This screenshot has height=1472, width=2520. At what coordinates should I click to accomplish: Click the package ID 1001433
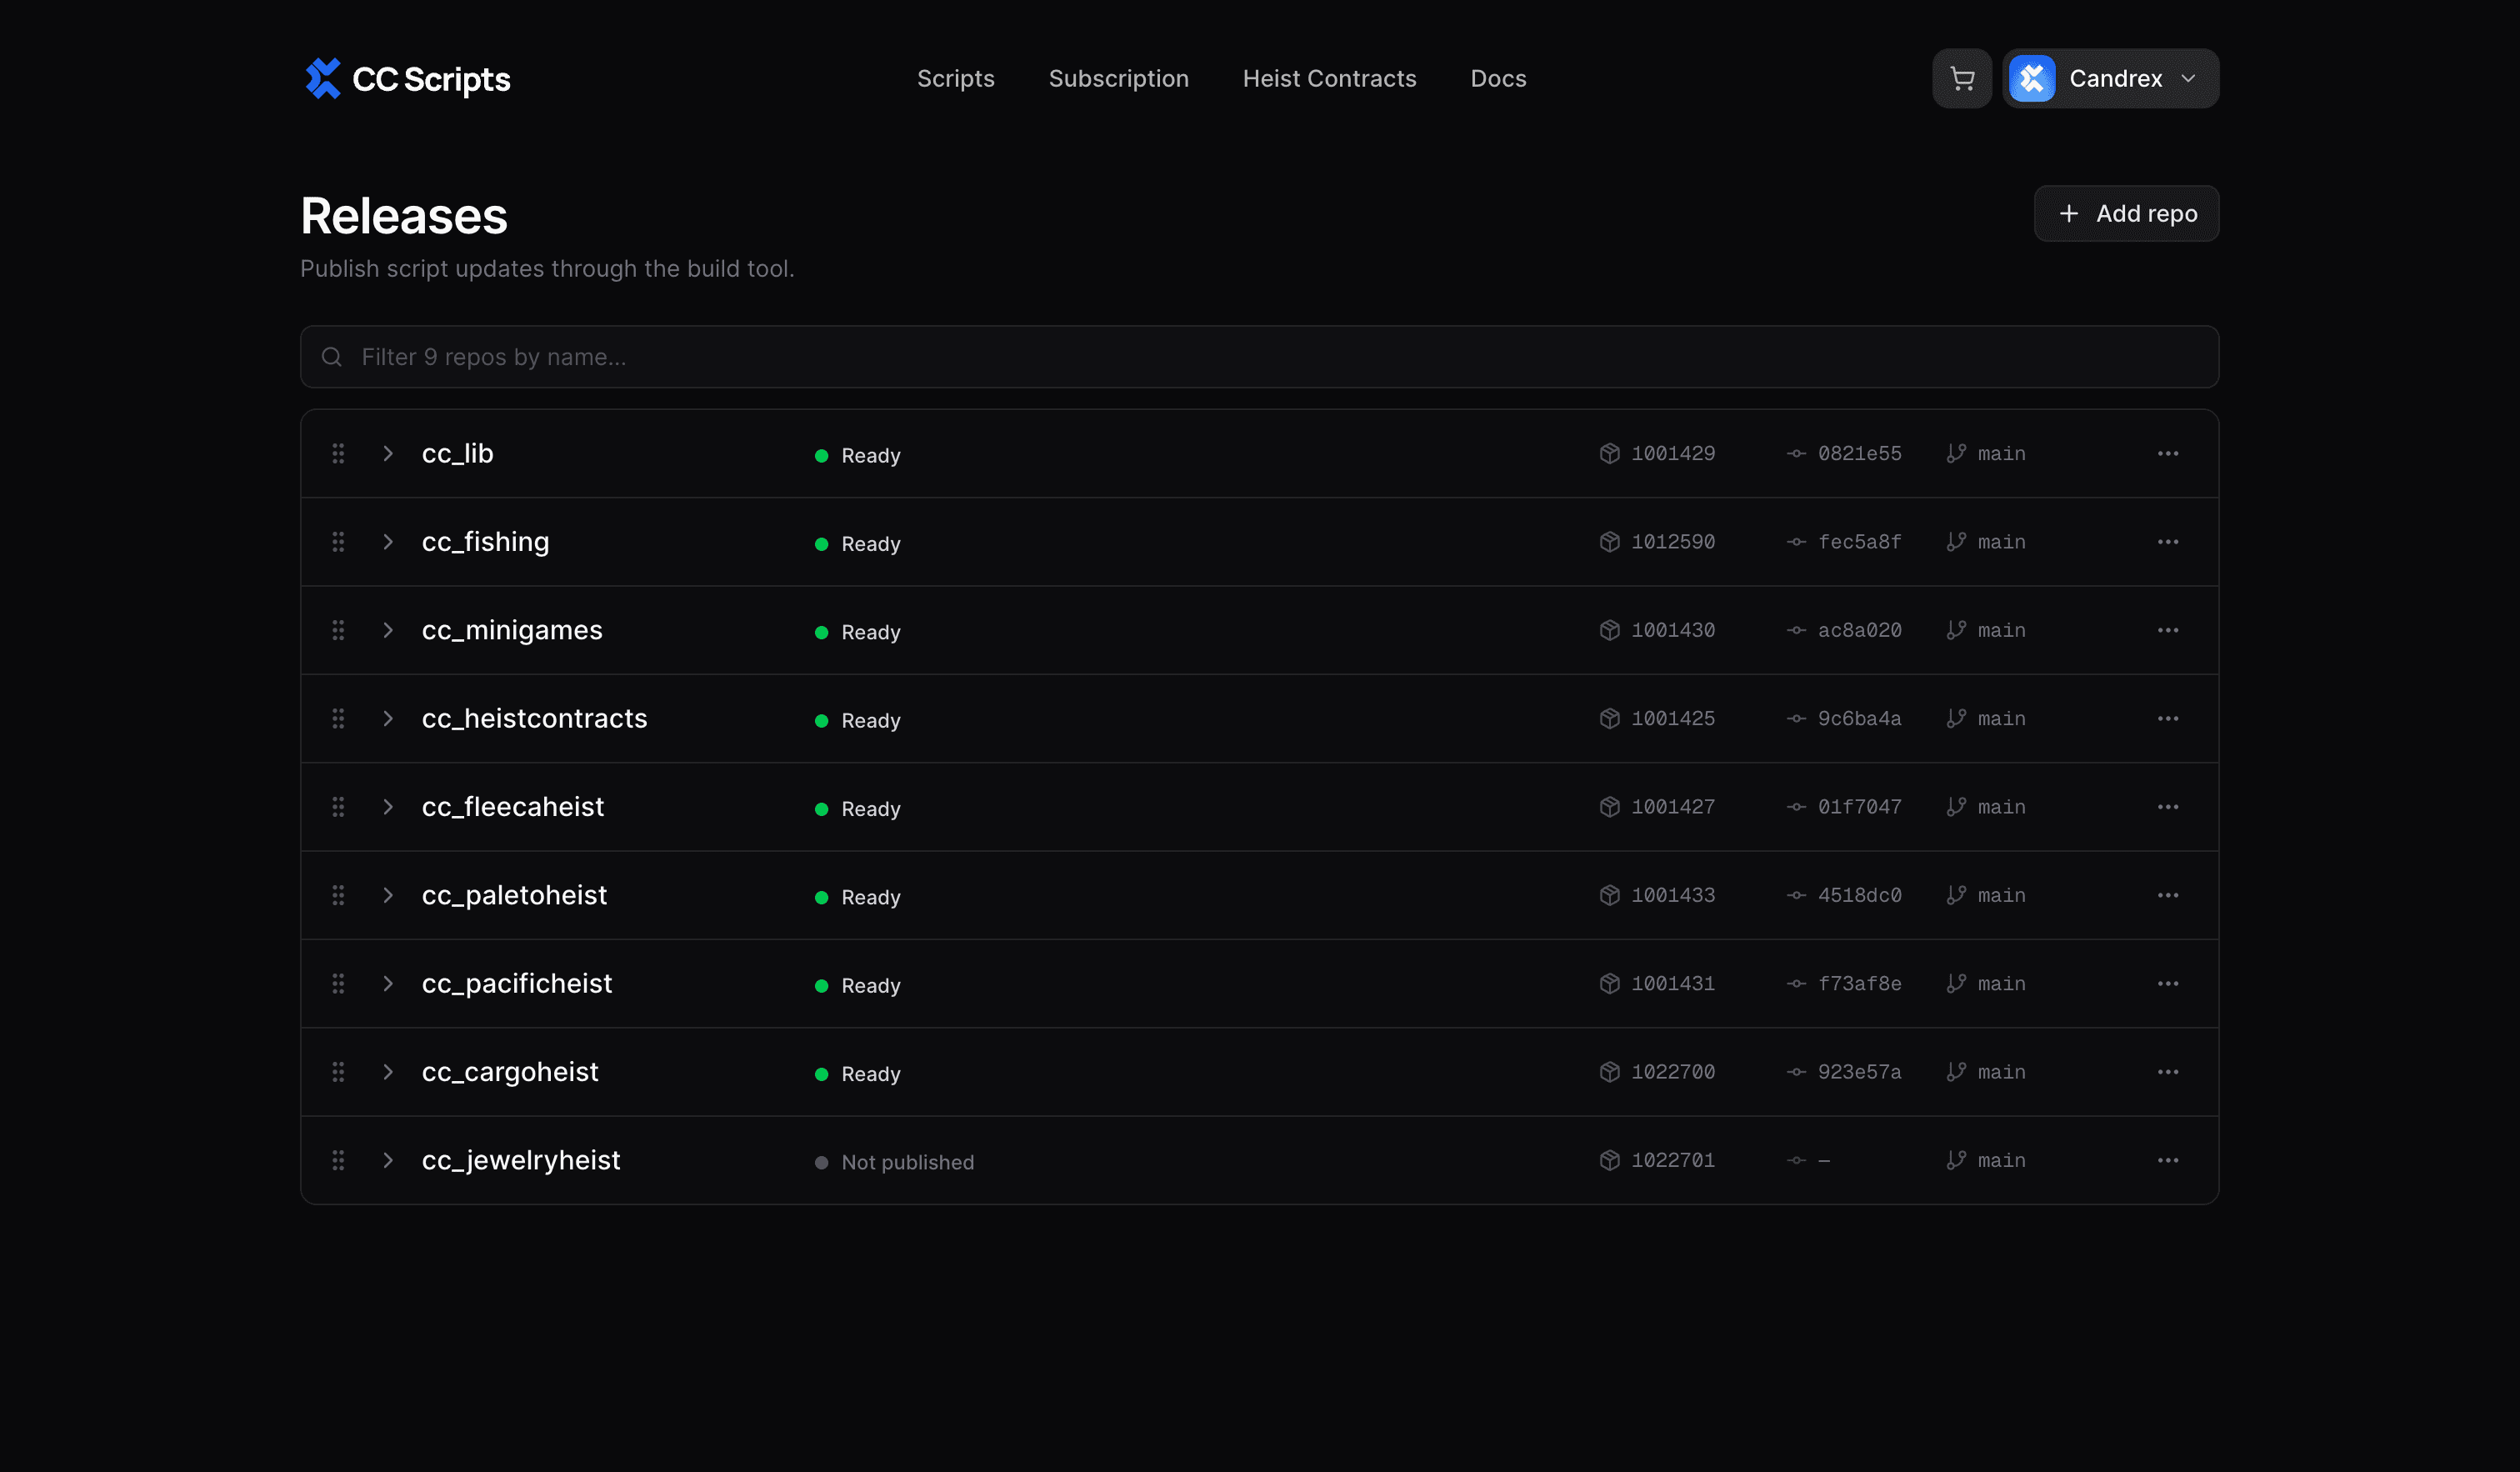1673,895
